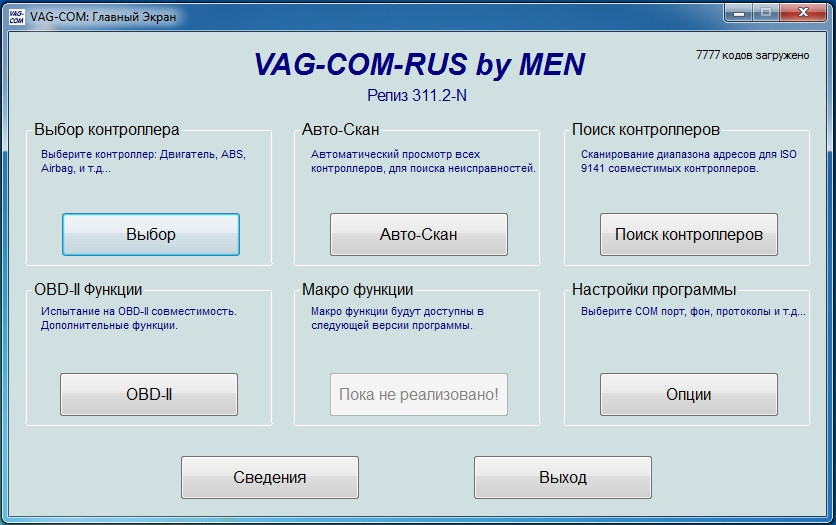Click the window title VAG-COM: Главный Экран
The image size is (836, 525).
coord(103,17)
